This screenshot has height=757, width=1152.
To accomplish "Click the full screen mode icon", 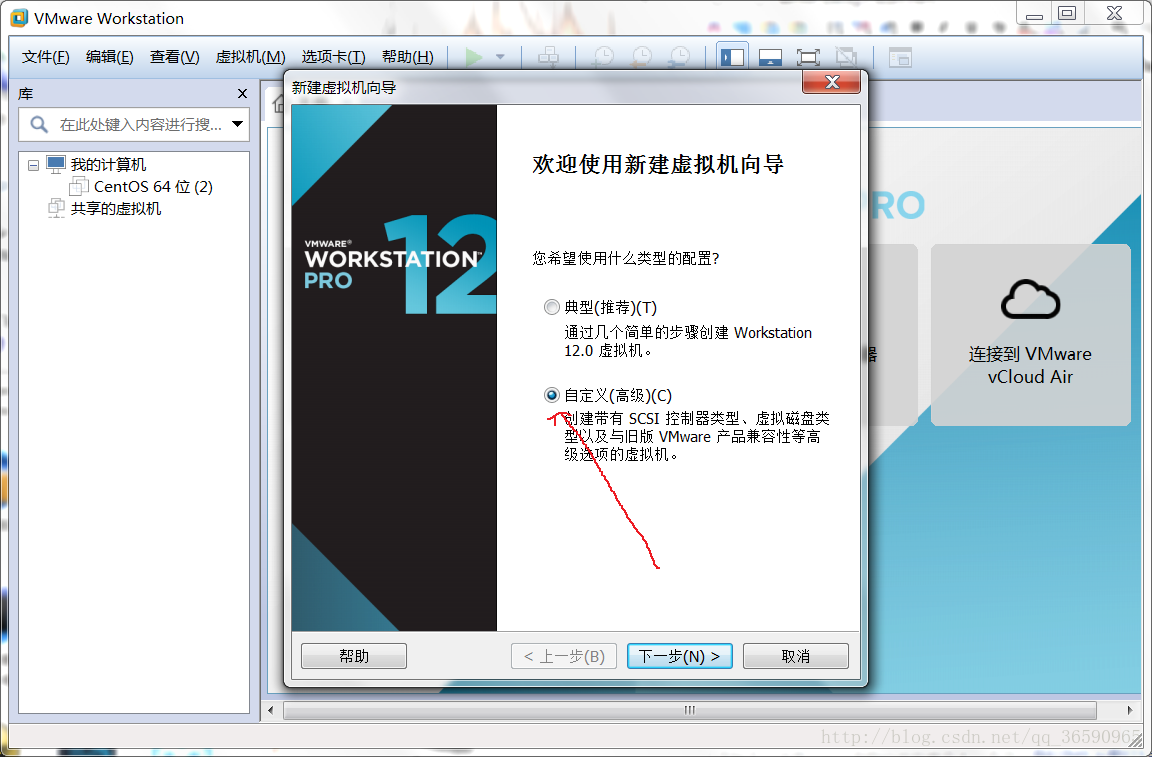I will pos(808,57).
